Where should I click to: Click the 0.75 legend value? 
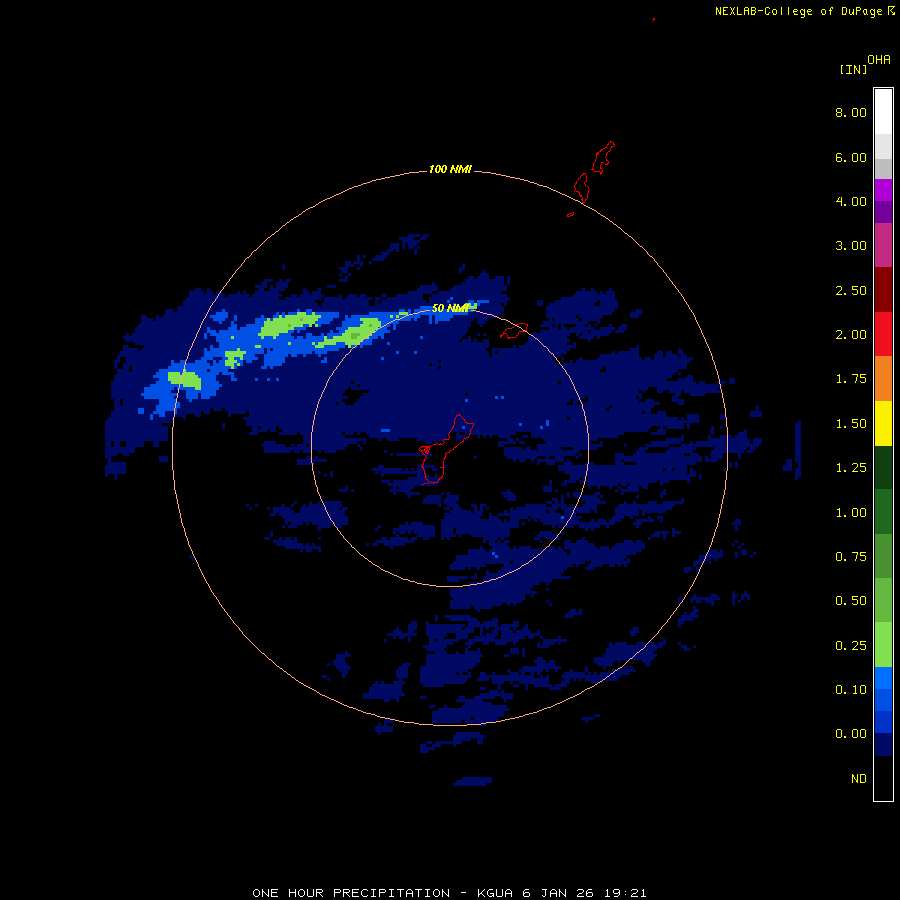coord(851,557)
